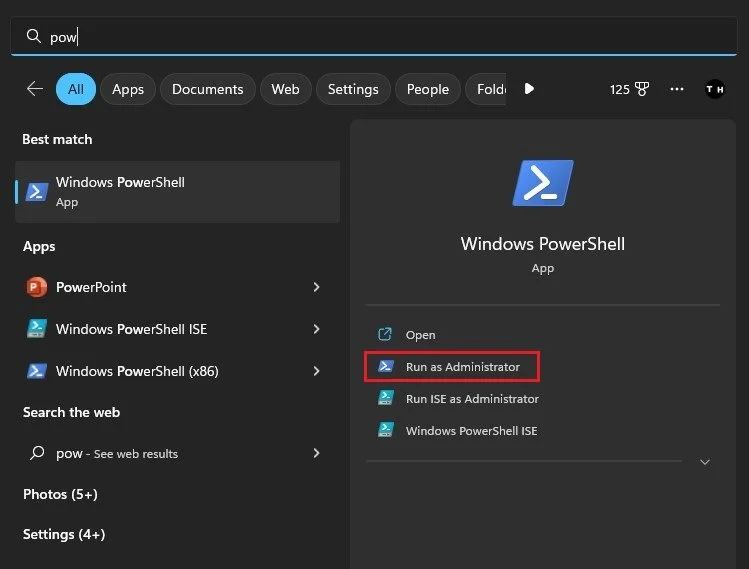
Task: Open the TH profile avatar
Action: pos(715,89)
